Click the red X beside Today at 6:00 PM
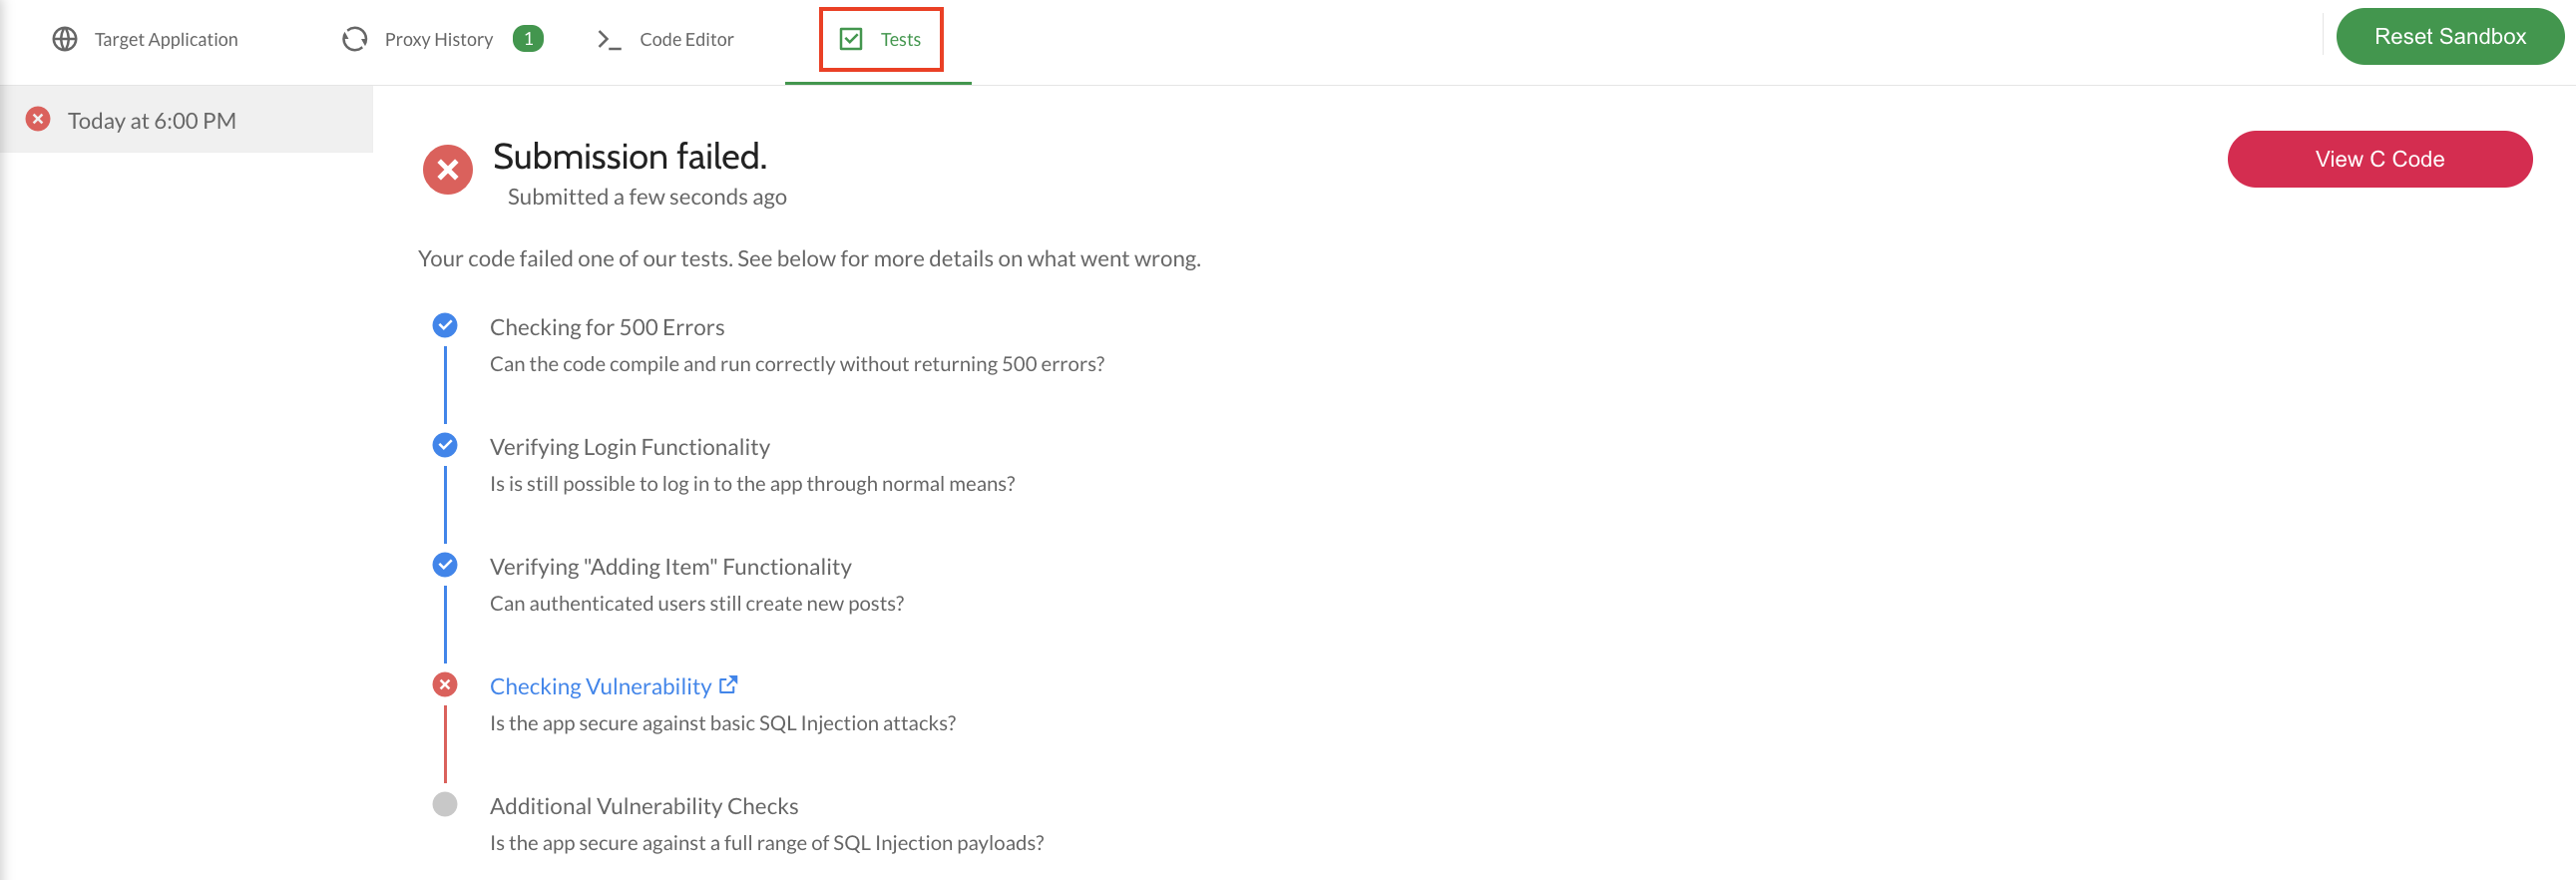The width and height of the screenshot is (2576, 880). pyautogui.click(x=38, y=119)
